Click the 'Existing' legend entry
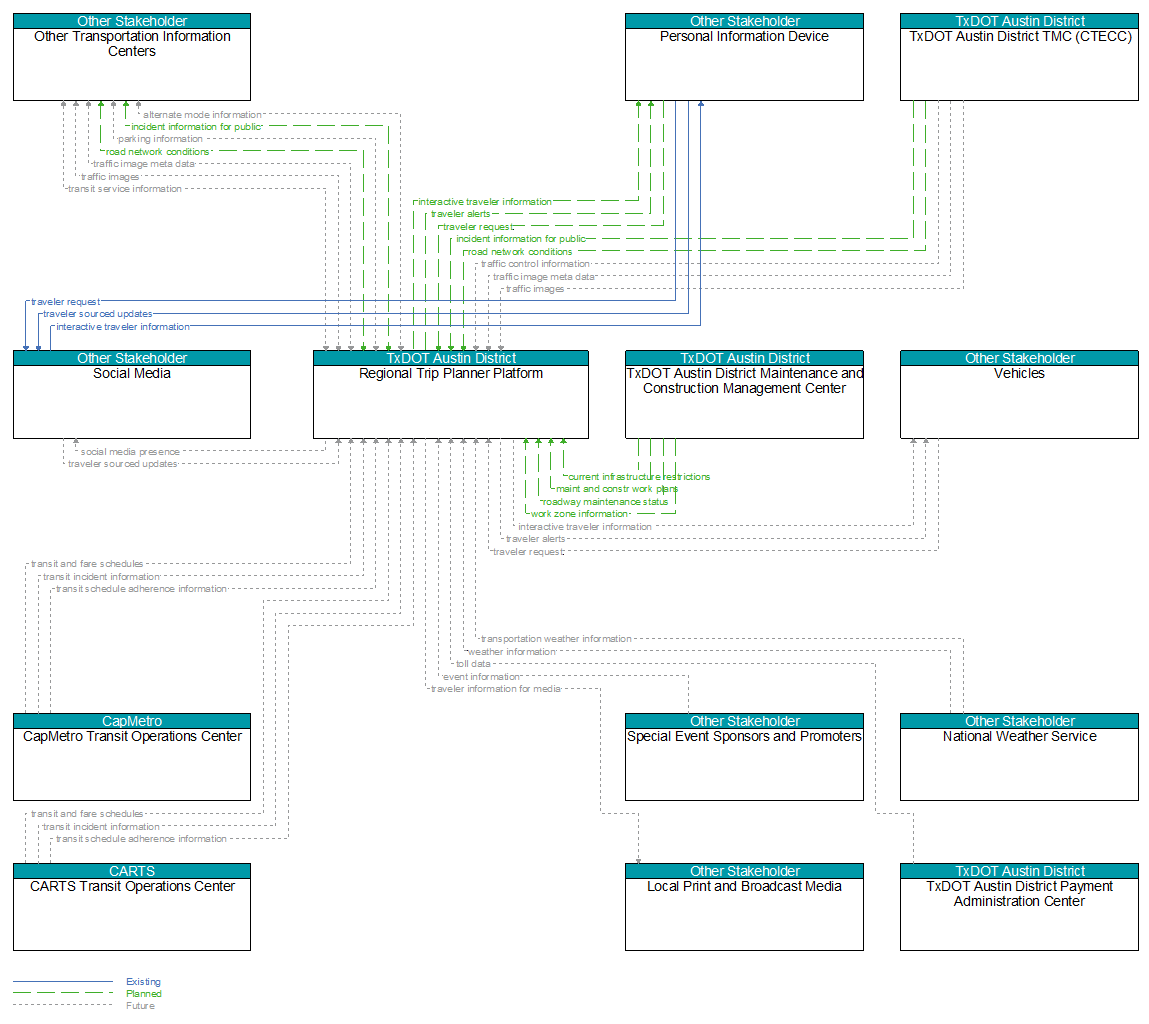 143,981
